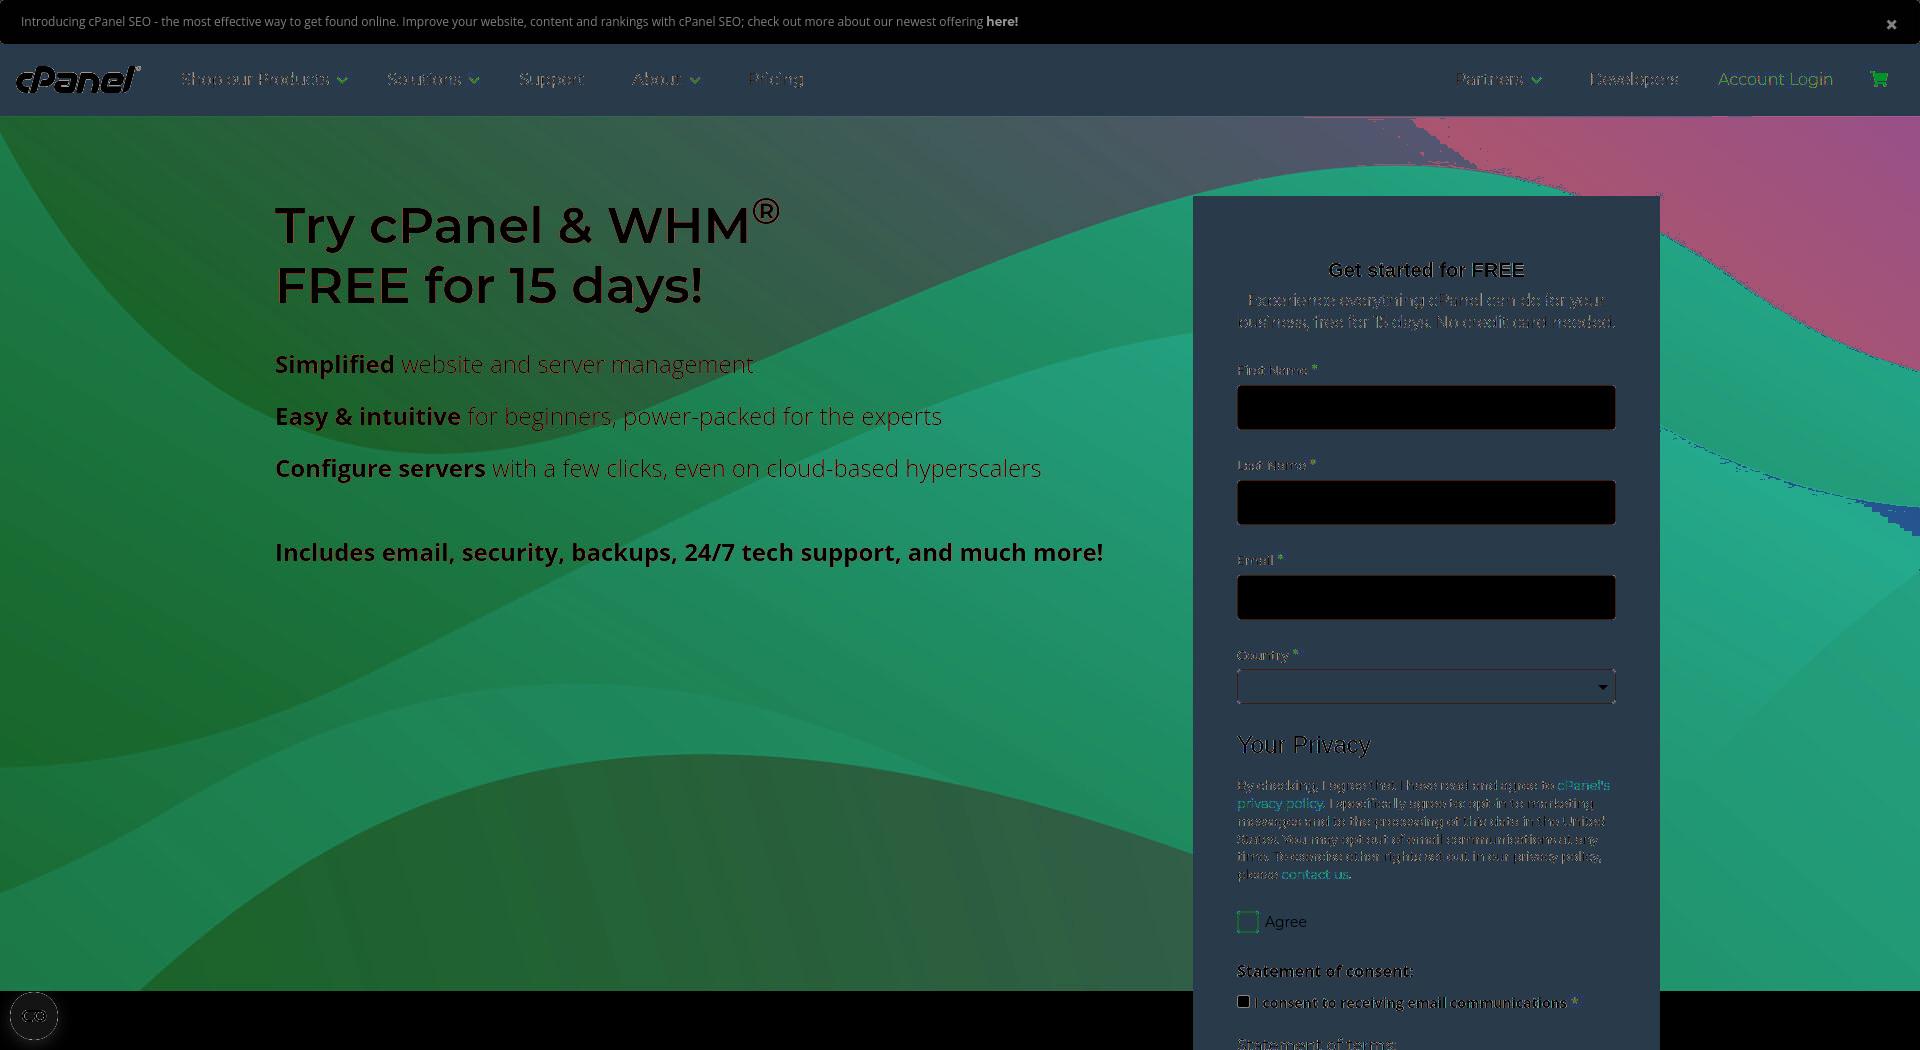Click Account Login
Screen dimensions: 1920x1050
[x=1775, y=79]
